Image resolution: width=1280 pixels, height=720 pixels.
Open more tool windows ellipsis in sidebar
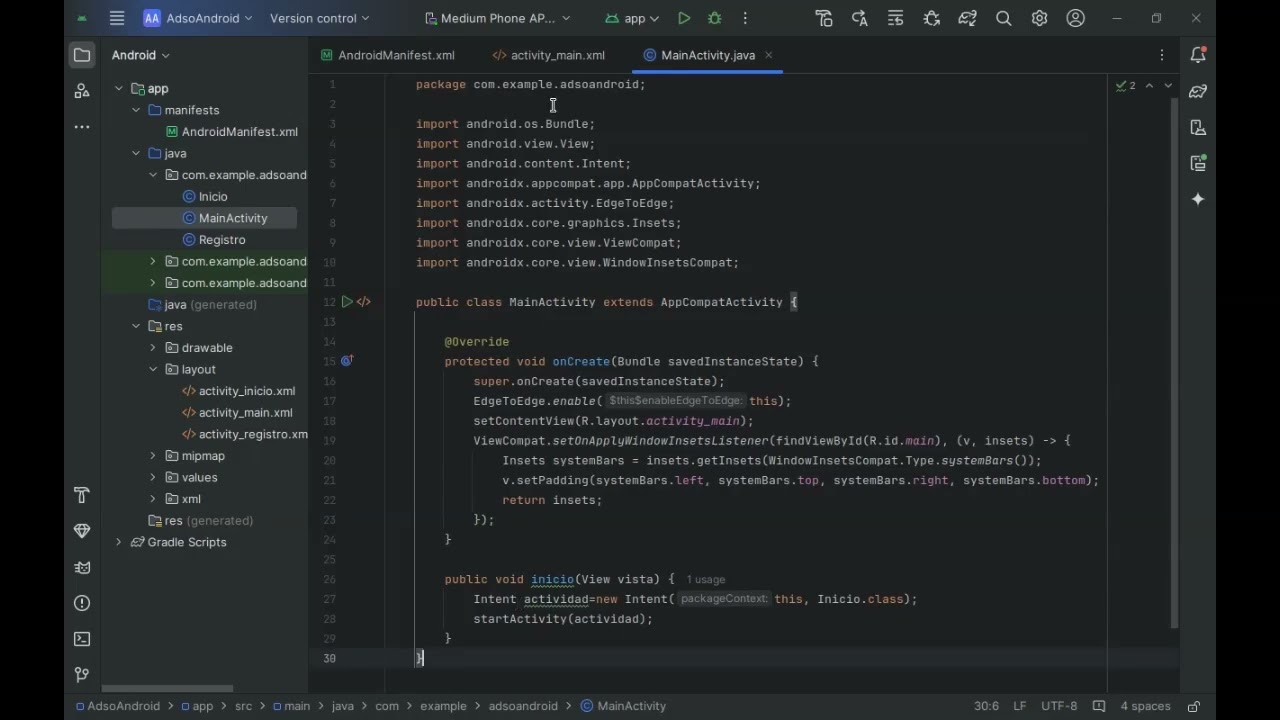(x=82, y=127)
